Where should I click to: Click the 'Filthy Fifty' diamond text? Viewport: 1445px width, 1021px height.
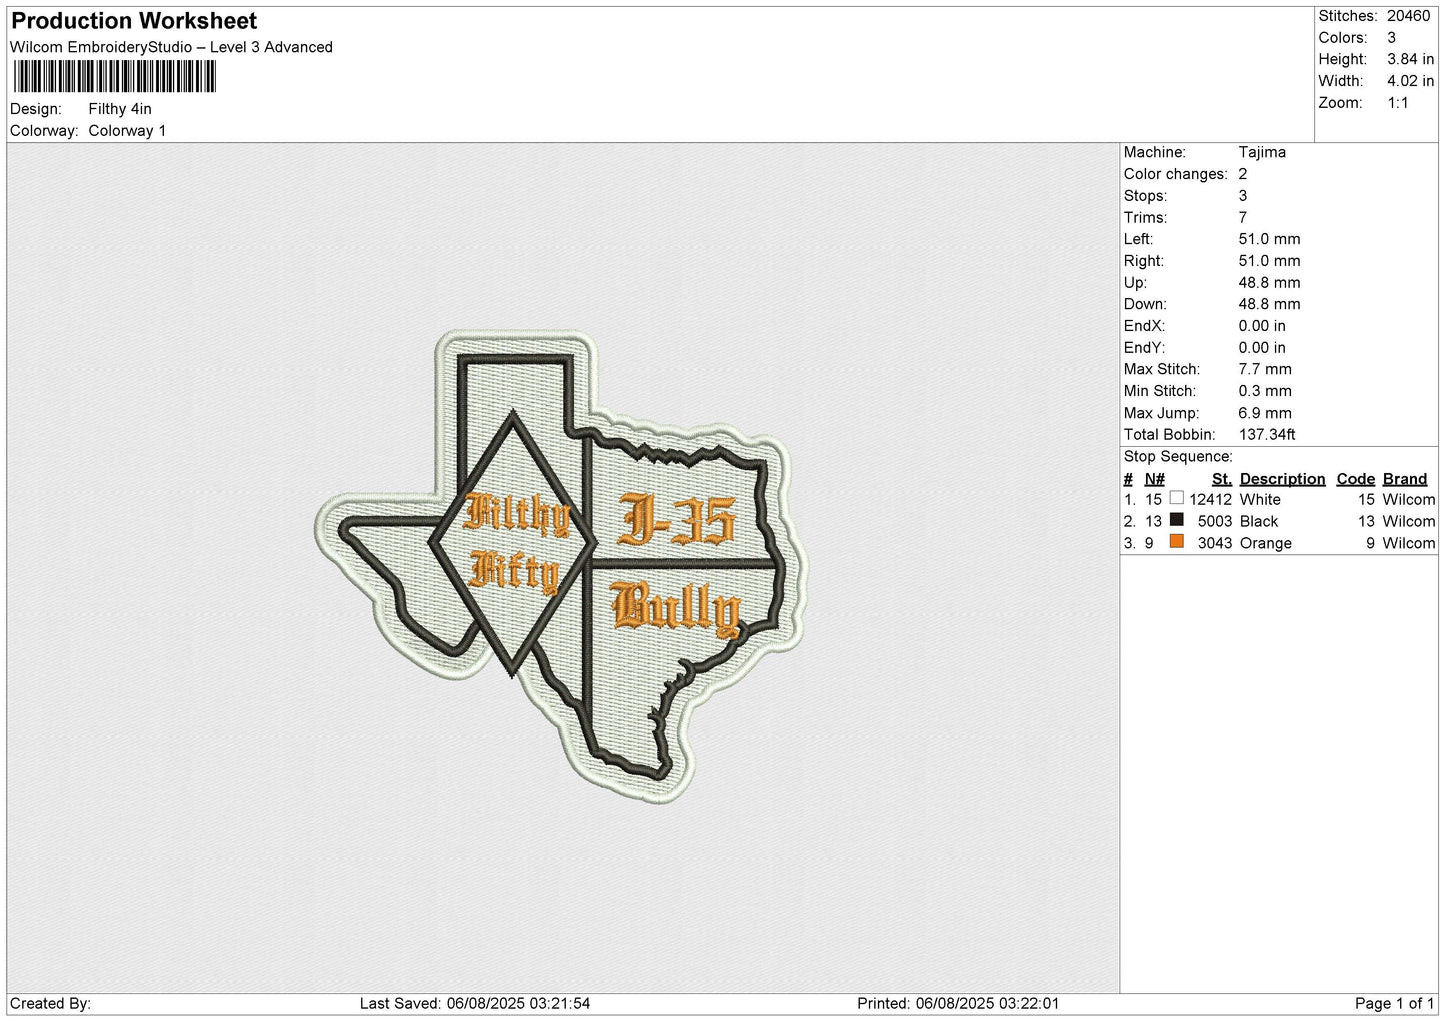pyautogui.click(x=514, y=541)
